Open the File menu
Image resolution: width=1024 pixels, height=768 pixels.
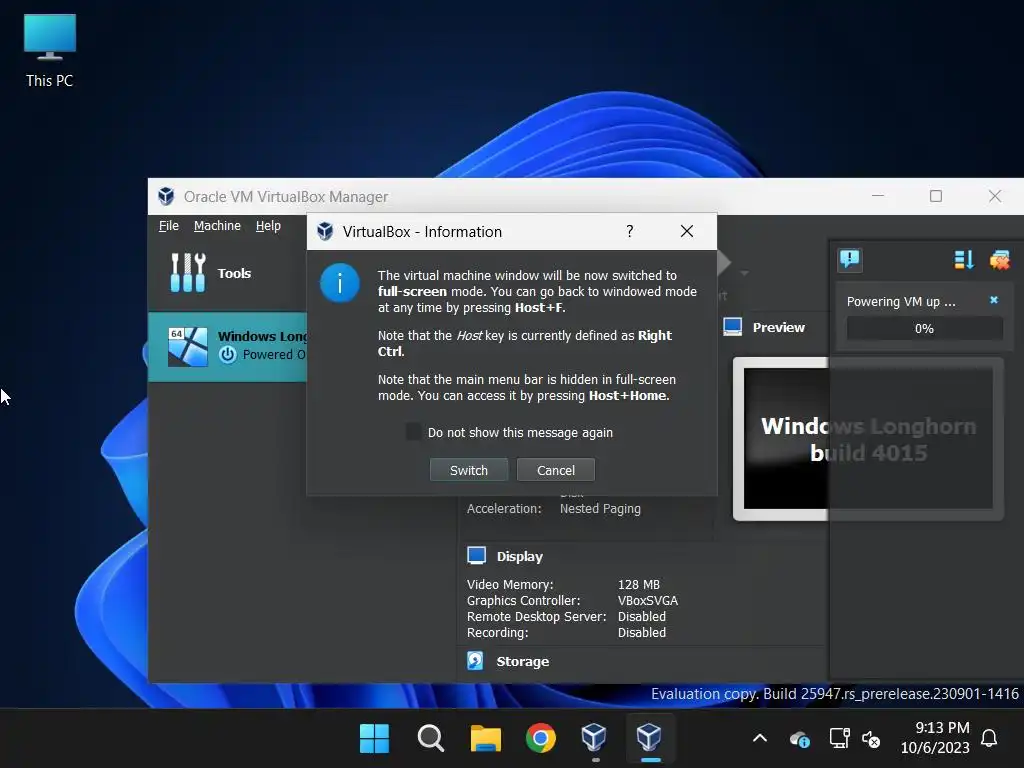[x=168, y=225]
